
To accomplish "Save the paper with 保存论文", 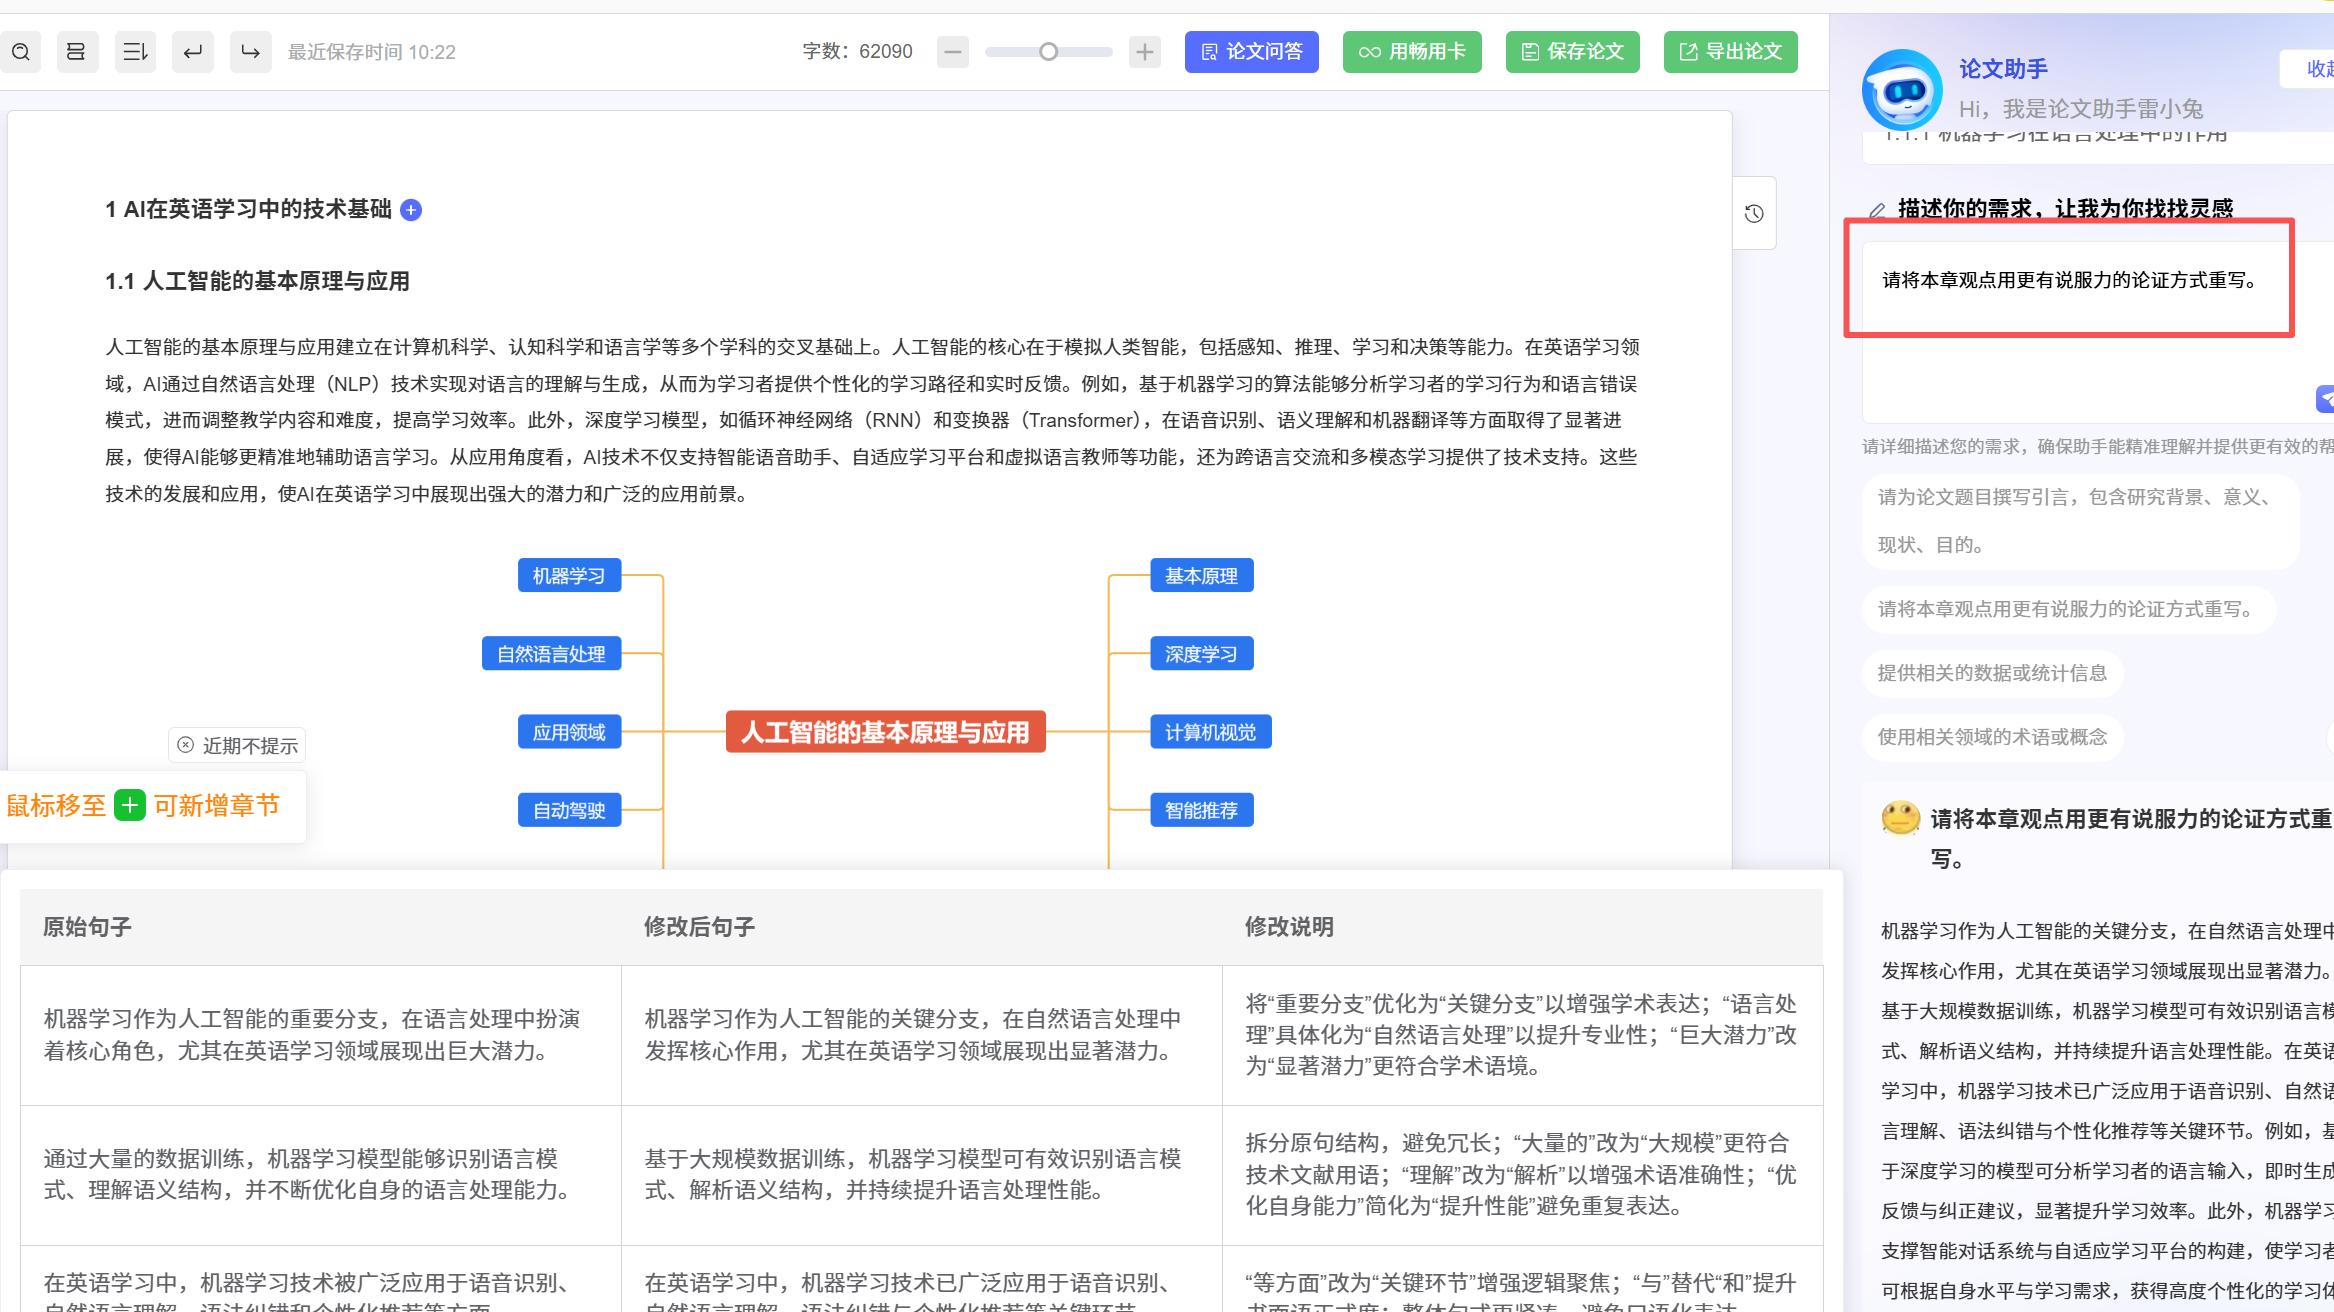I will [1572, 51].
